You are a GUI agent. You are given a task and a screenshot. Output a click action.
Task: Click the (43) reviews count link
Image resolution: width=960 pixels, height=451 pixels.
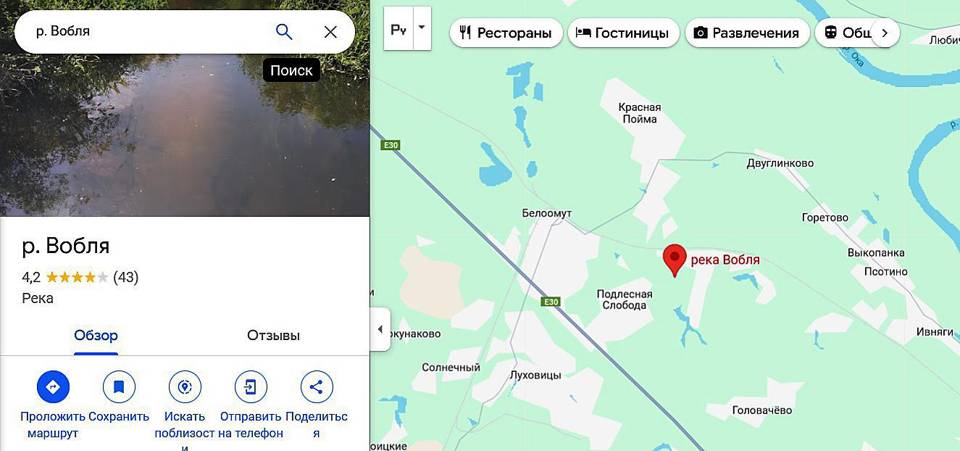point(126,277)
